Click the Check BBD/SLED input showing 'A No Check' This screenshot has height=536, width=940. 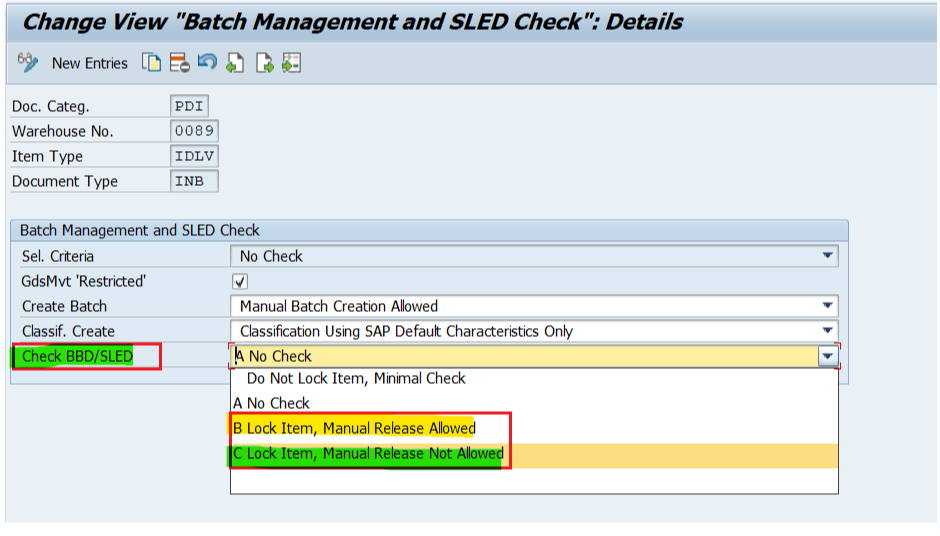tap(525, 356)
